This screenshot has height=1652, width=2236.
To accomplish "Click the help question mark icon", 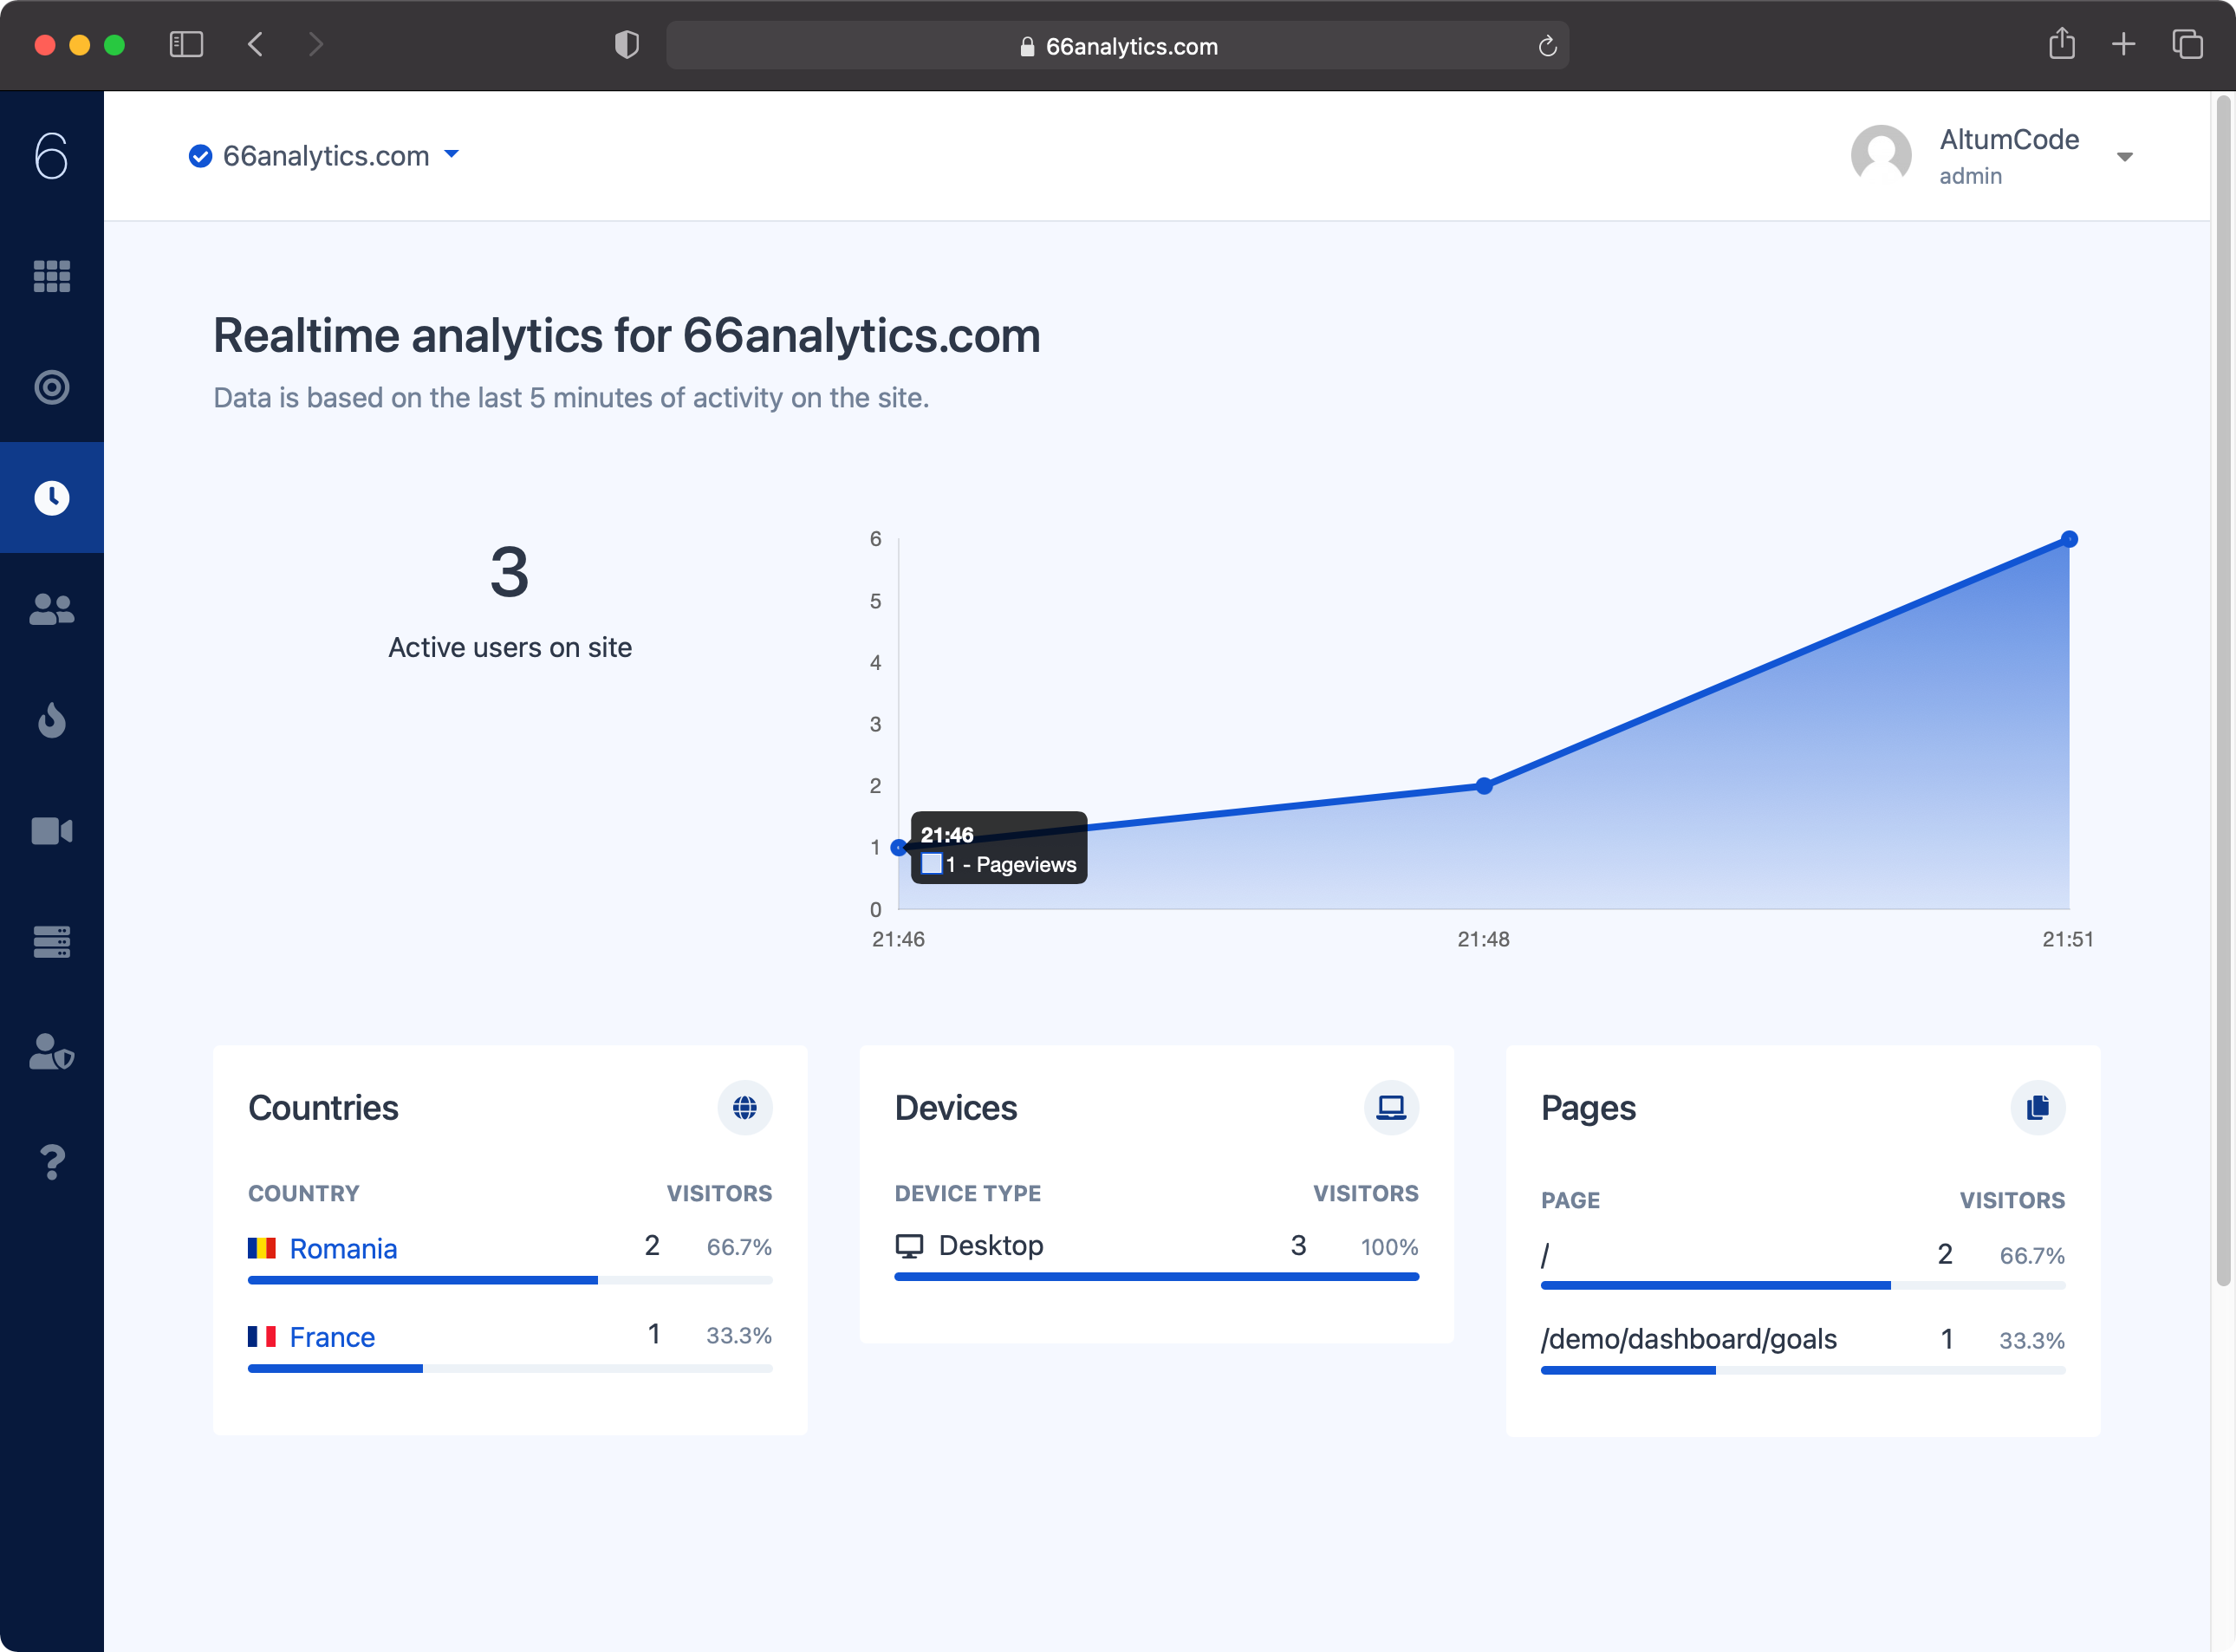I will [x=51, y=1161].
